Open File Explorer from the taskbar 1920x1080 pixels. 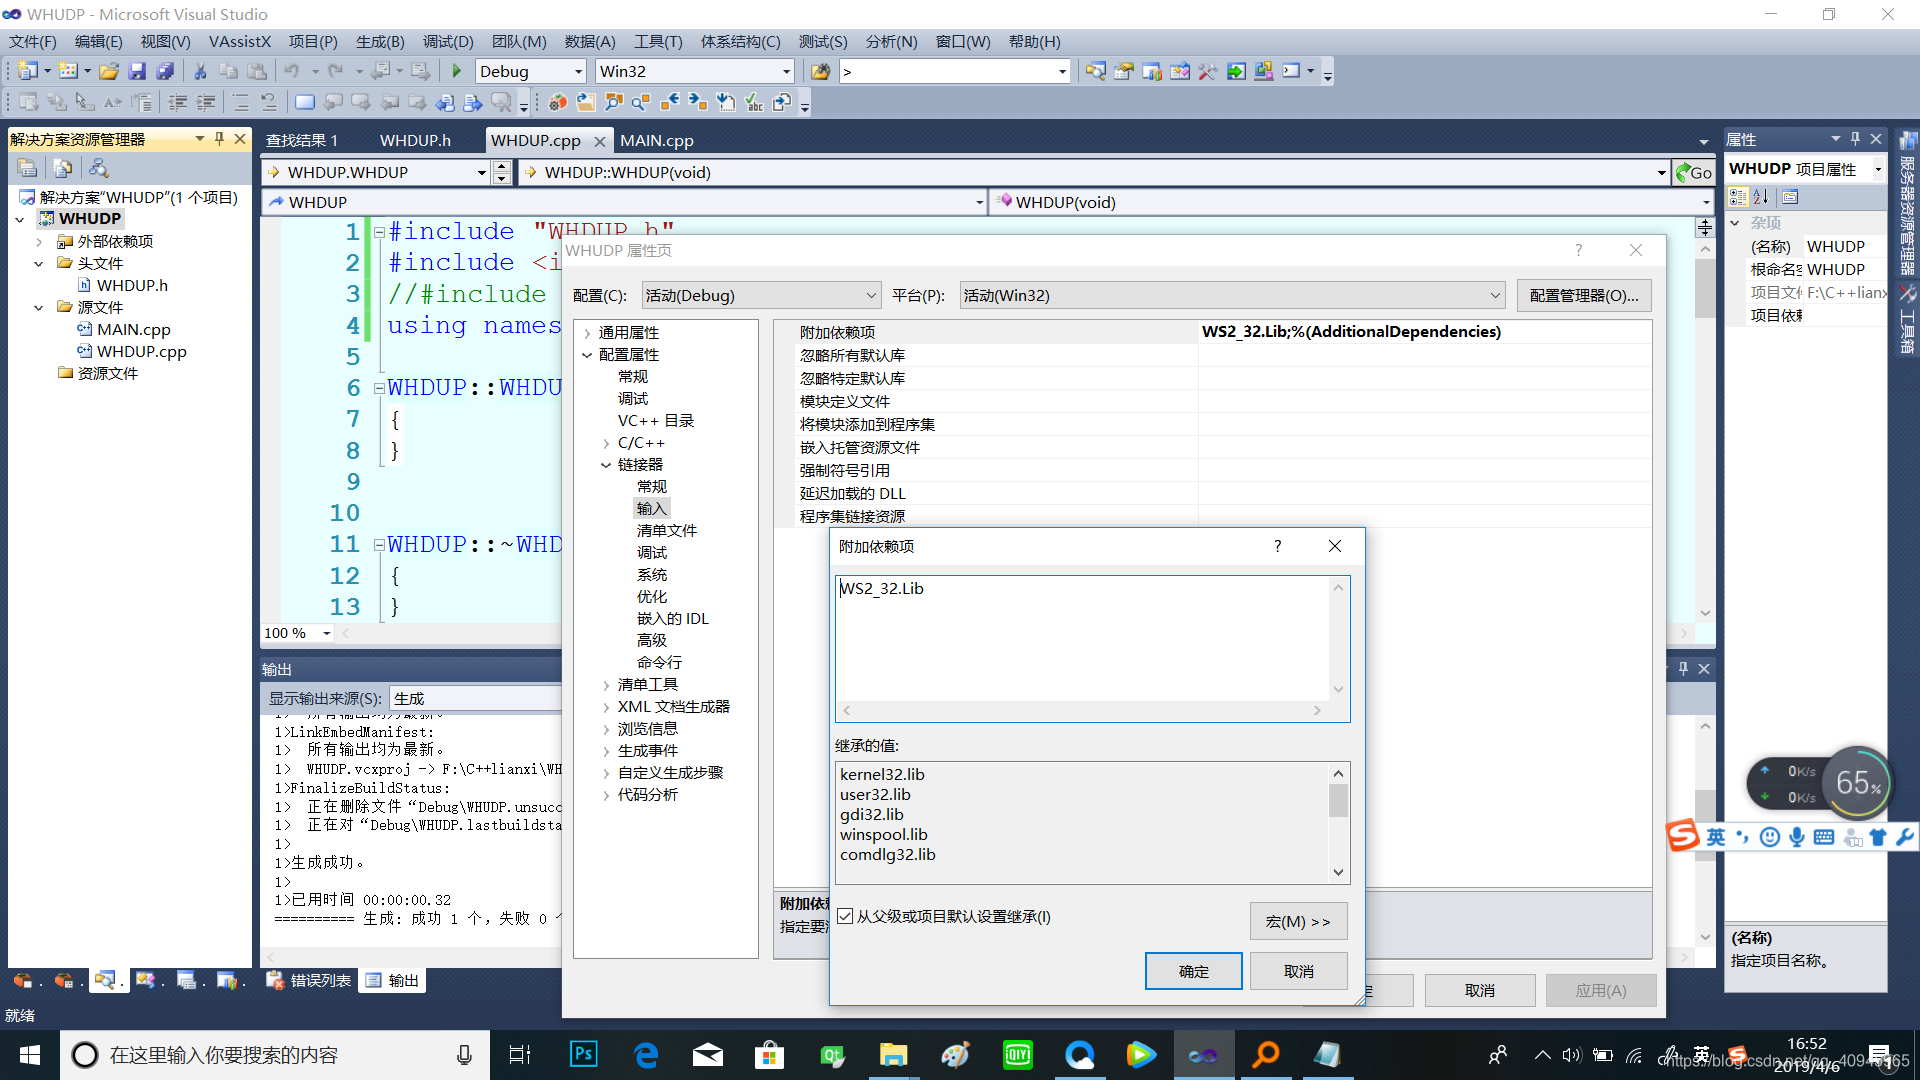pos(893,1054)
